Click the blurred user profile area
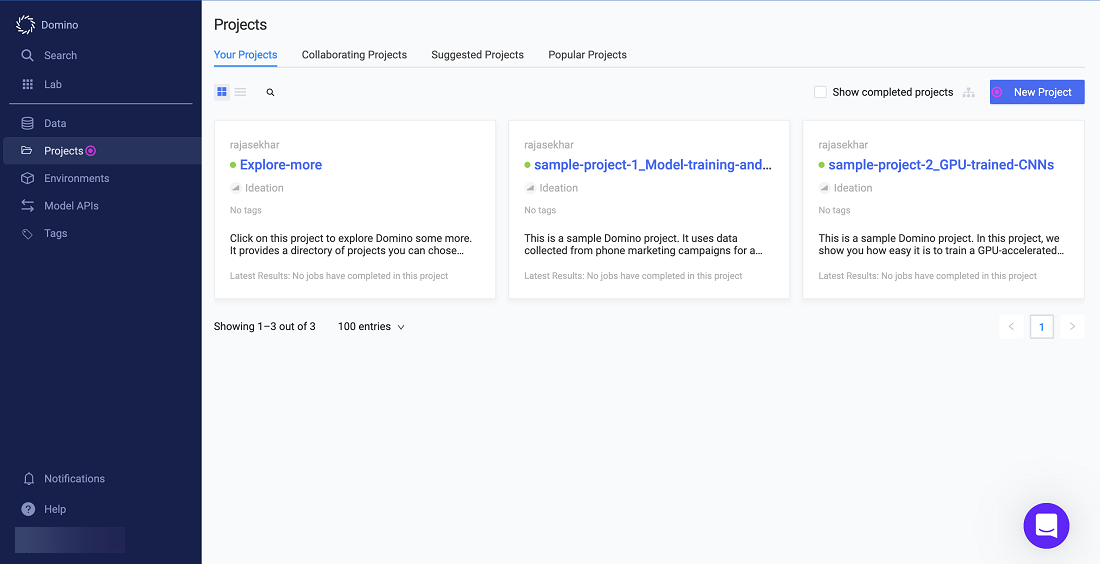The width and height of the screenshot is (1100, 564). [70, 540]
